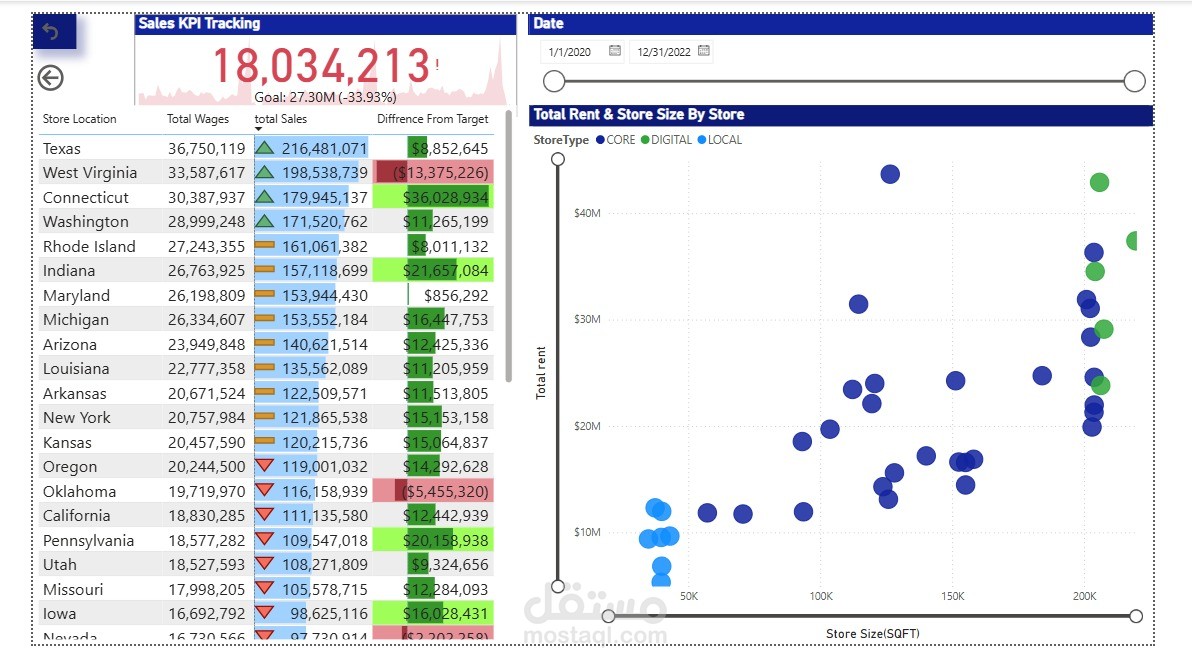1192x661 pixels.
Task: Select the West Virginia row label
Action: click(90, 172)
